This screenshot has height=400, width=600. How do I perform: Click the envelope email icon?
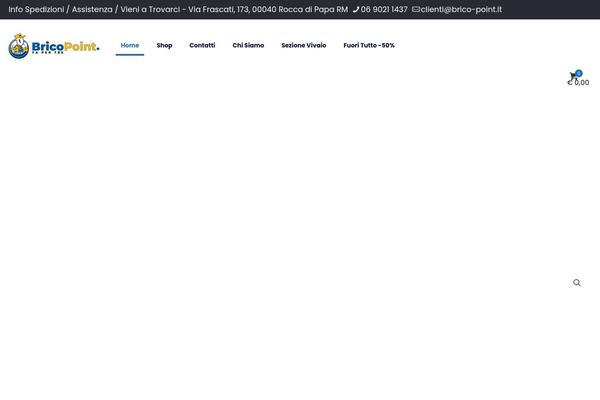coord(416,10)
